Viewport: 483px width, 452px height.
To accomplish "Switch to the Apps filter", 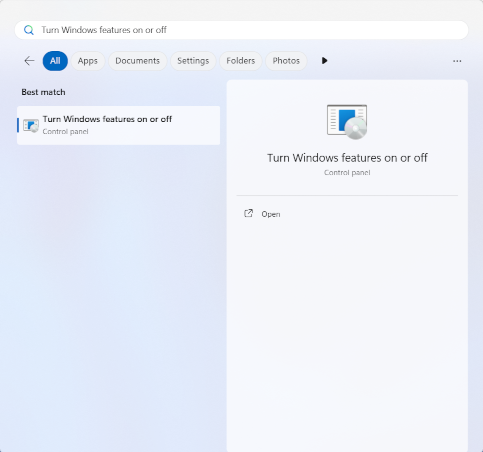I will [88, 61].
